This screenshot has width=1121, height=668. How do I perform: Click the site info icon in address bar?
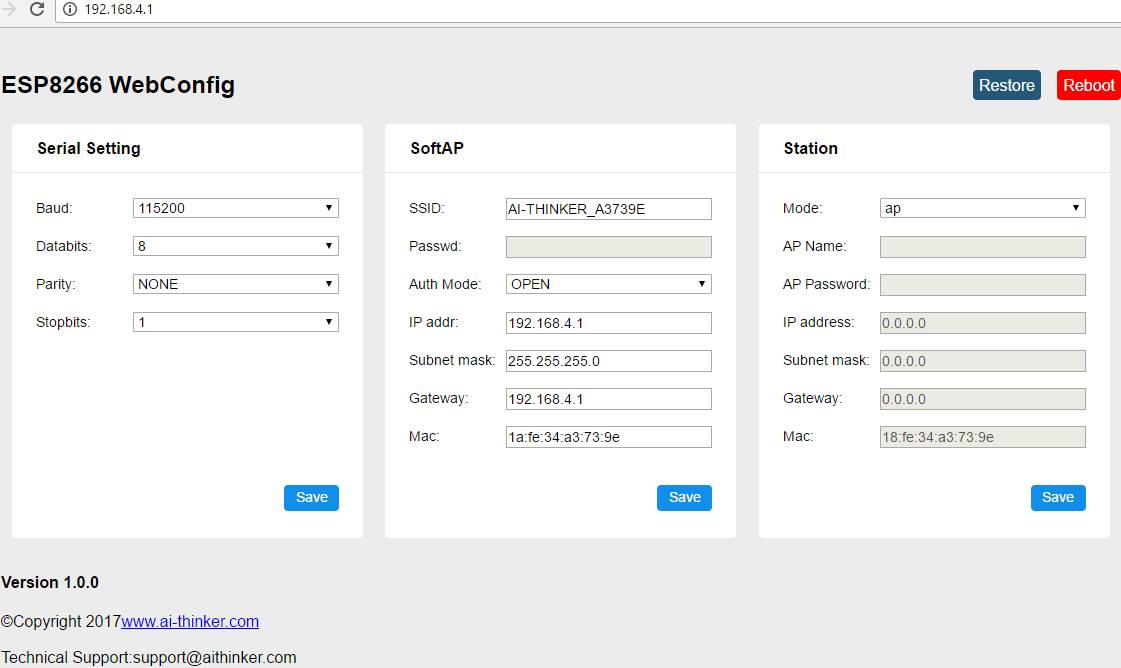70,9
